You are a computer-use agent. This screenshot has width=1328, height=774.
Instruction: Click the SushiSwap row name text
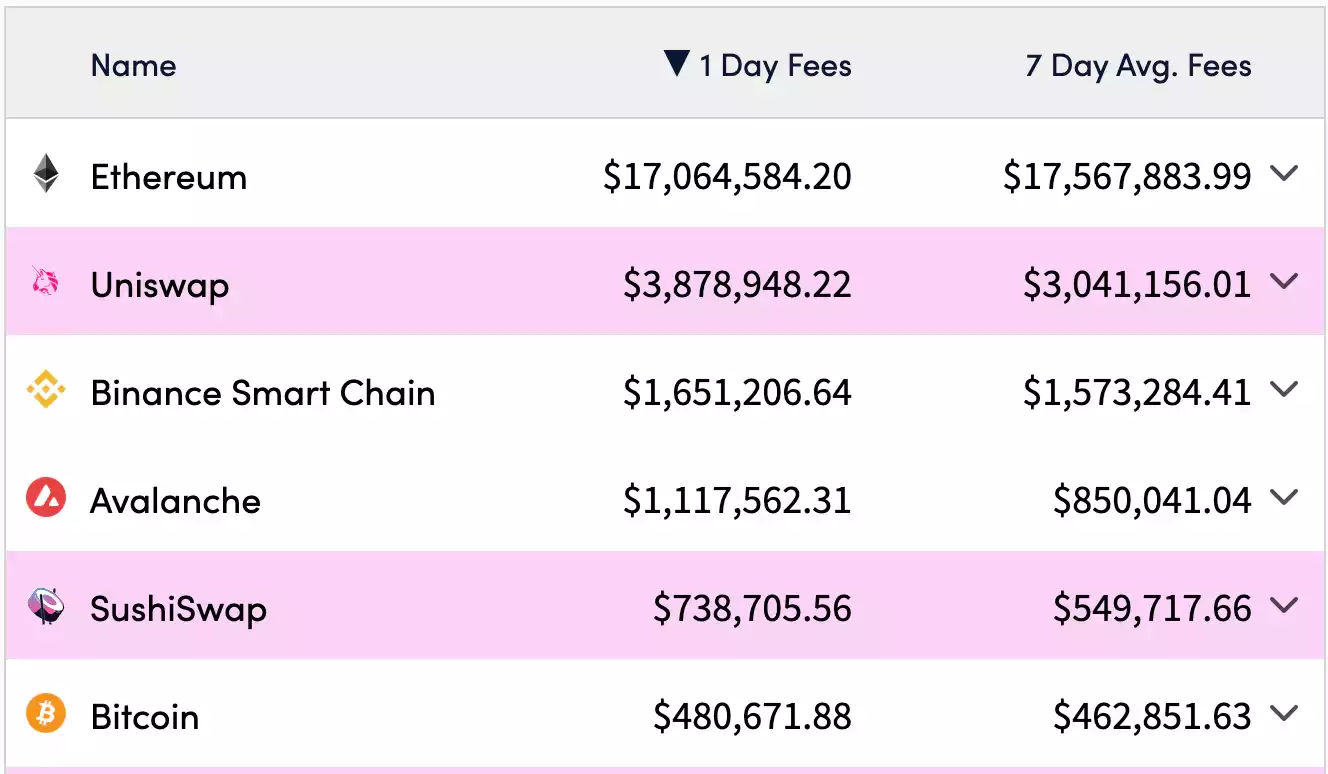[x=177, y=607]
